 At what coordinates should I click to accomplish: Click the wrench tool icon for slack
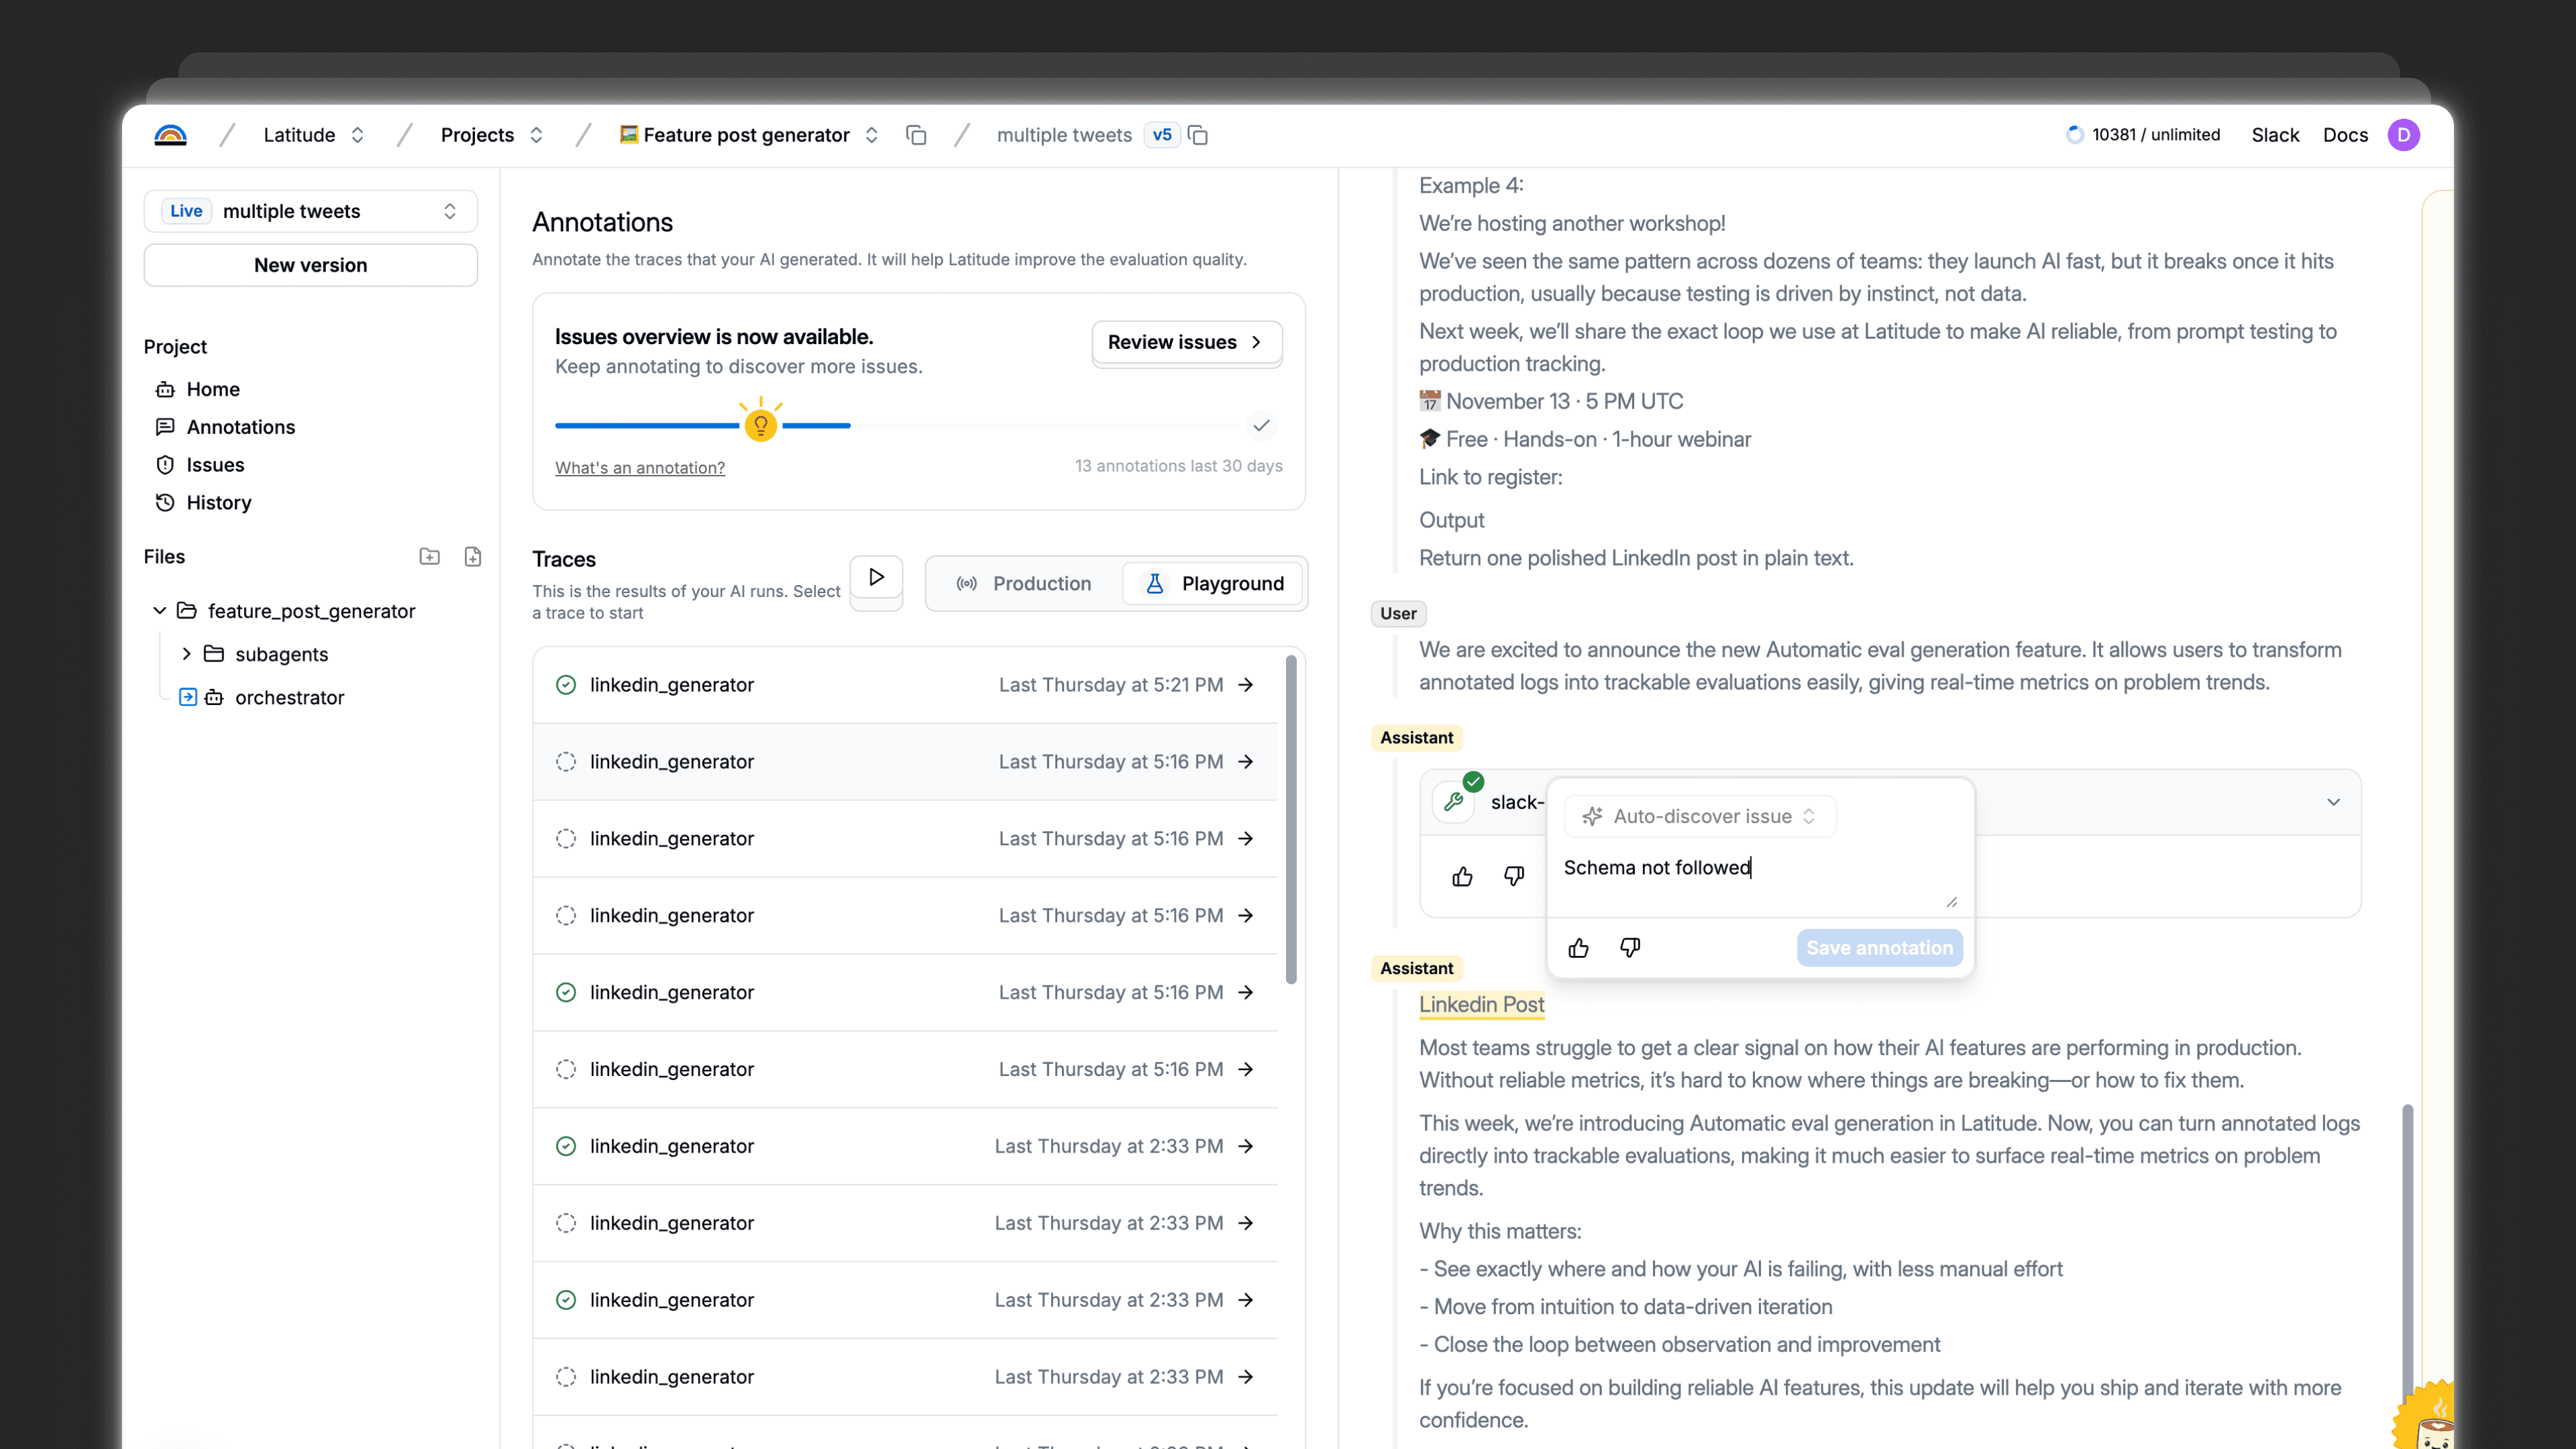(1454, 802)
